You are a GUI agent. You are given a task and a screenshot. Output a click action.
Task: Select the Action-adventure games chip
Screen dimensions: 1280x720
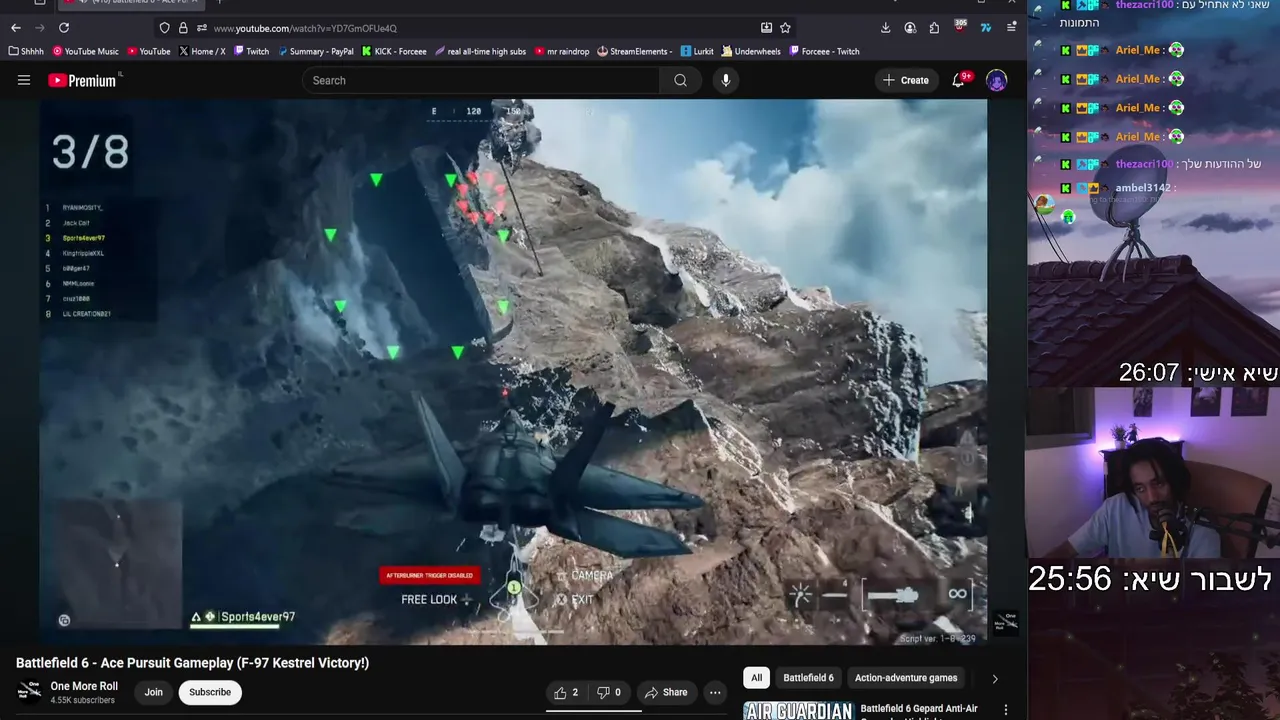coord(906,678)
